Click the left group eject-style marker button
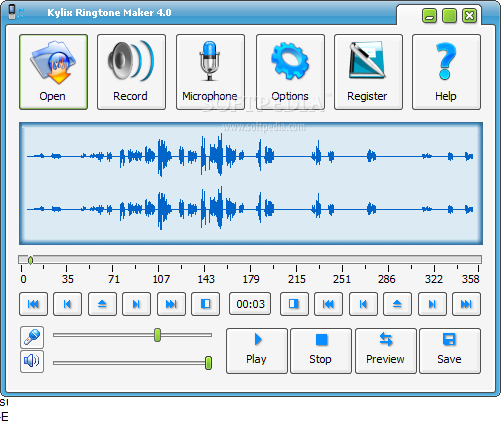This screenshot has height=424, width=501. tap(102, 304)
